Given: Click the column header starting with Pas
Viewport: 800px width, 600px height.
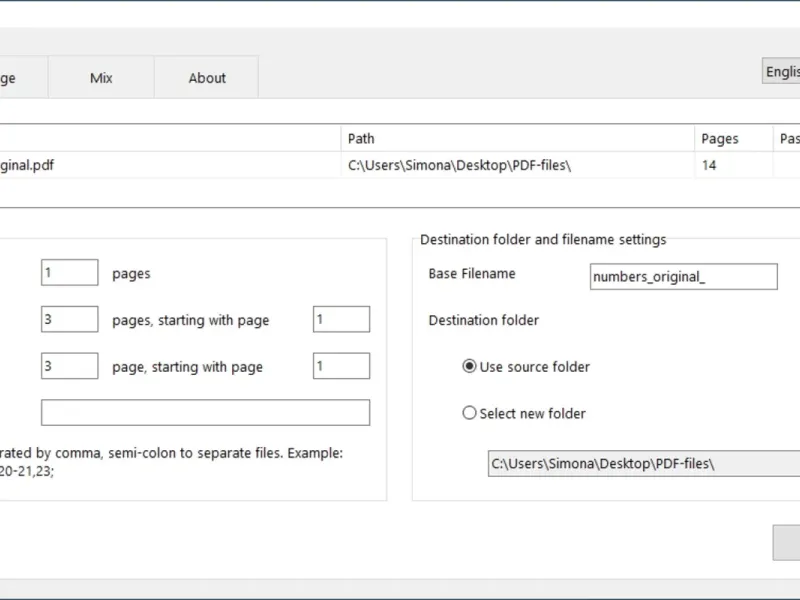Looking at the screenshot, I should 789,139.
